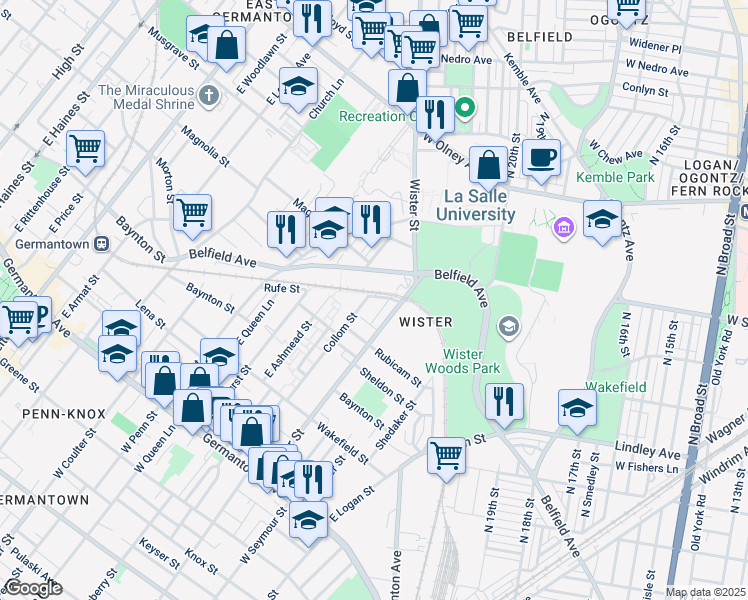Click the Rubicam St street label
Image resolution: width=748 pixels, height=600 pixels.
click(398, 367)
